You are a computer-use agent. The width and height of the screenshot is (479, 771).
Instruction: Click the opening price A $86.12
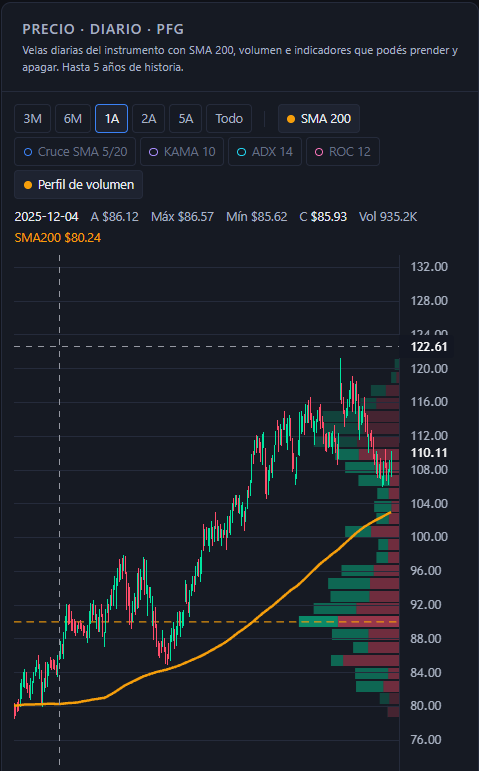(115, 217)
